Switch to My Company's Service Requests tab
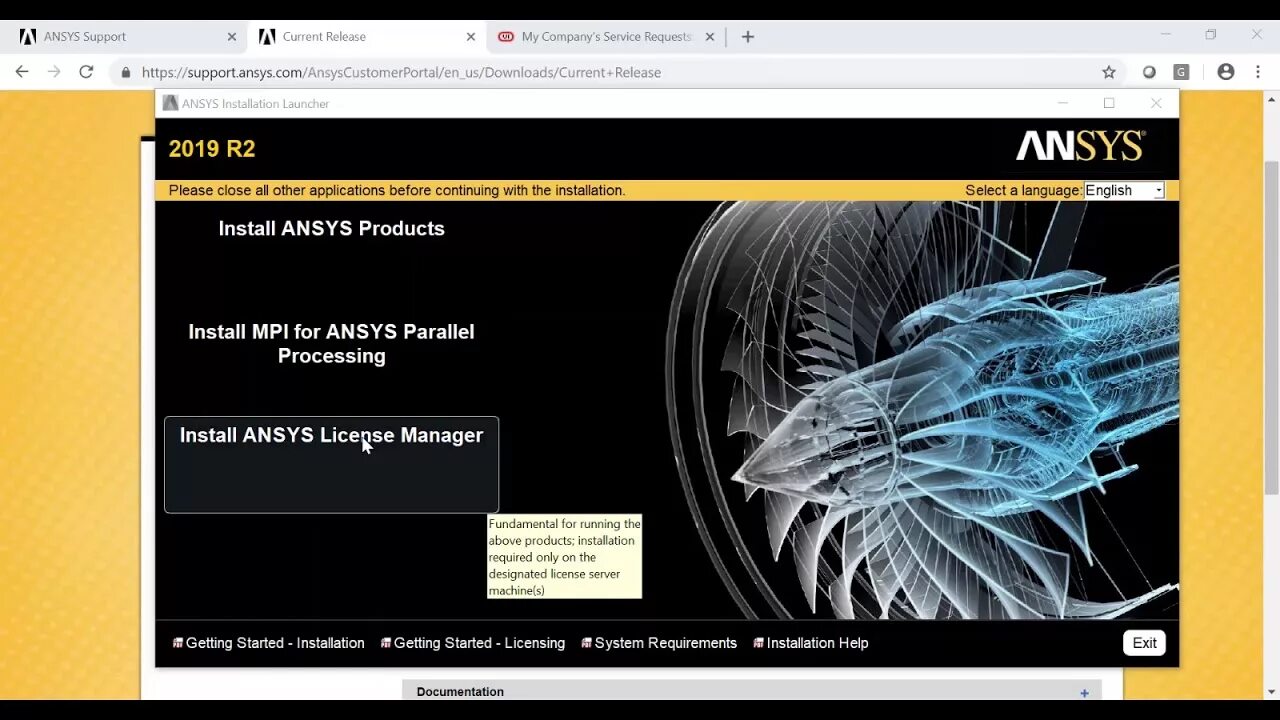The height and width of the screenshot is (720, 1280). 606,36
